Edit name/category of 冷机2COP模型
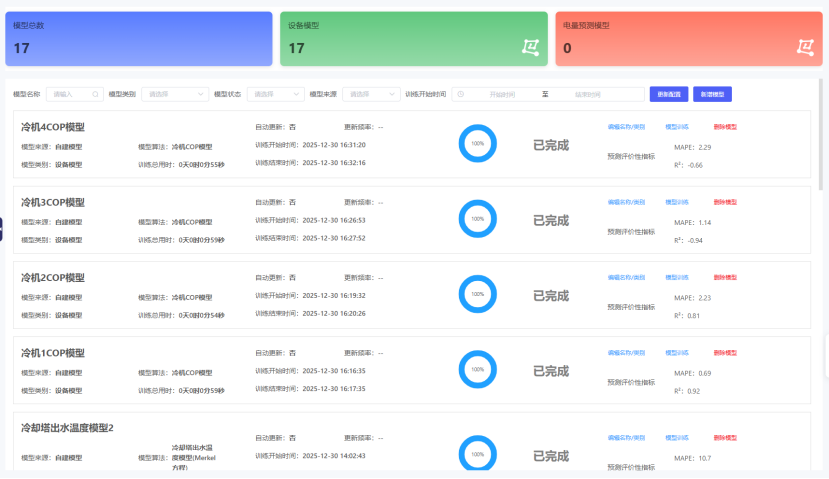Image resolution: width=829 pixels, height=479 pixels. (x=626, y=278)
